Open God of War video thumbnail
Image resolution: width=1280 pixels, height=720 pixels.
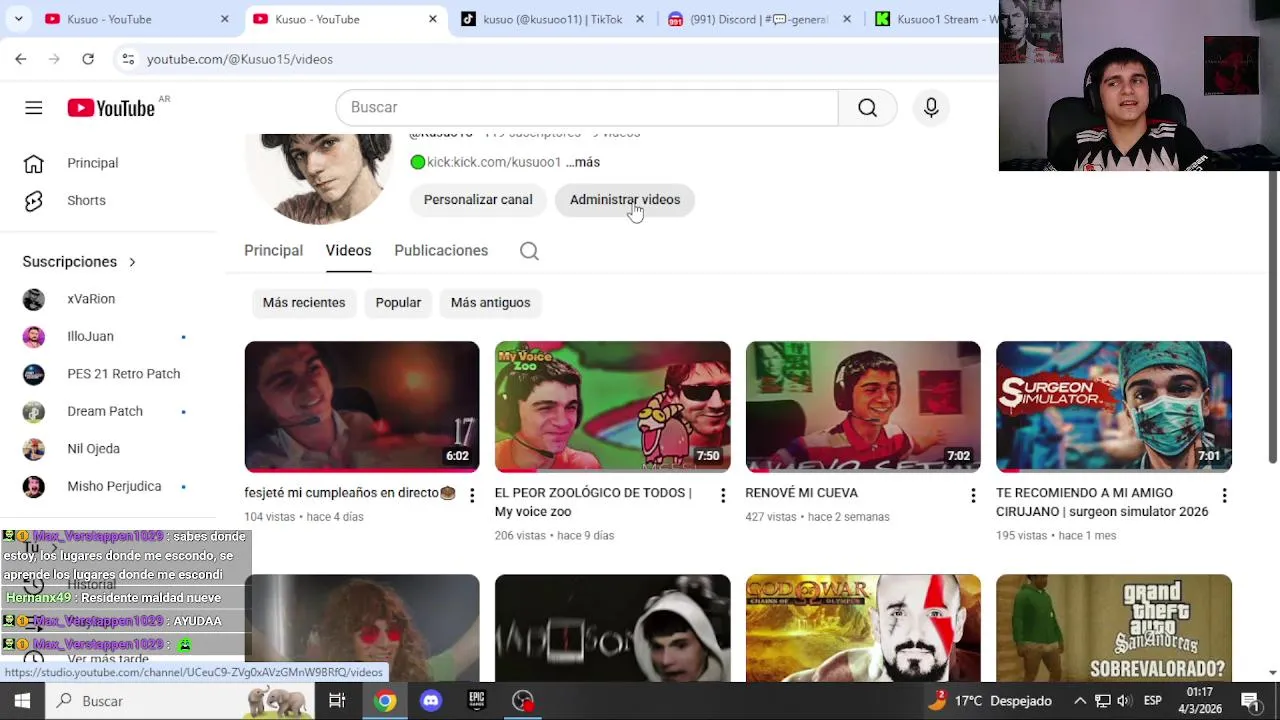863,628
